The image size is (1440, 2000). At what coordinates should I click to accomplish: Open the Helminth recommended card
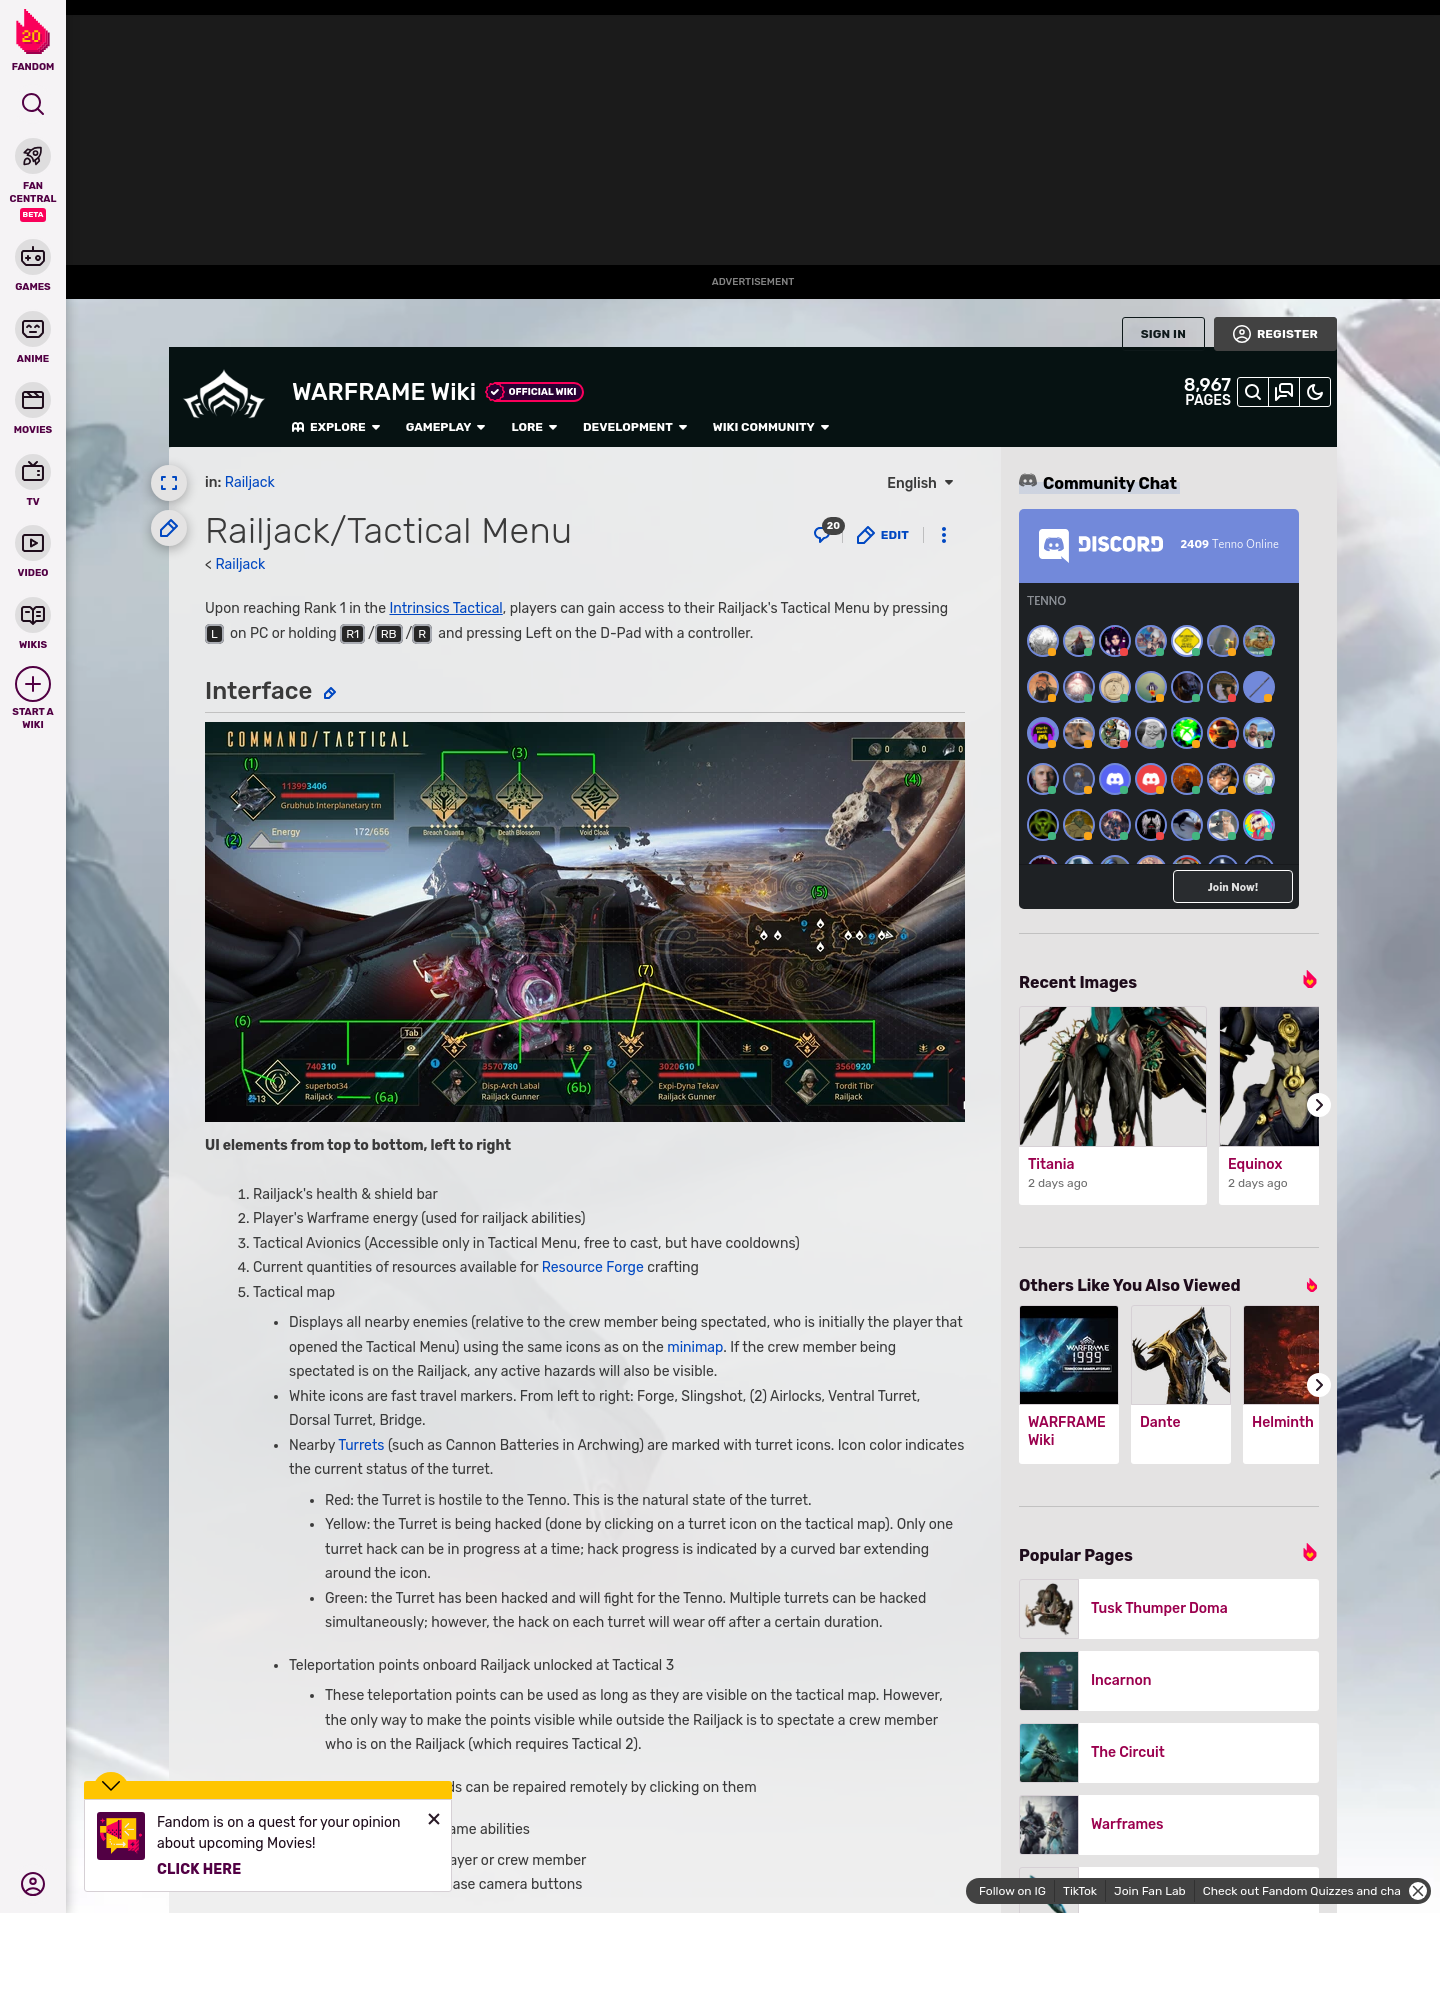[x=1281, y=1384]
